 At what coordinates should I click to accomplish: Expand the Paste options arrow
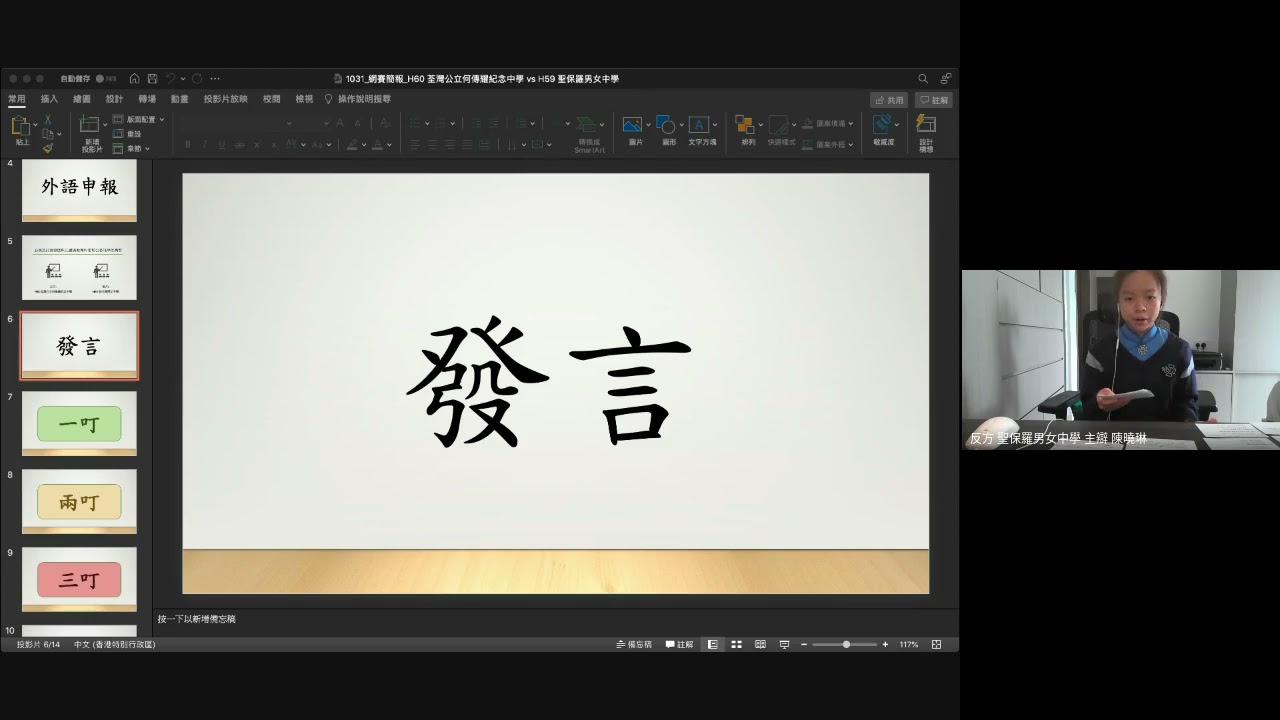(x=35, y=125)
